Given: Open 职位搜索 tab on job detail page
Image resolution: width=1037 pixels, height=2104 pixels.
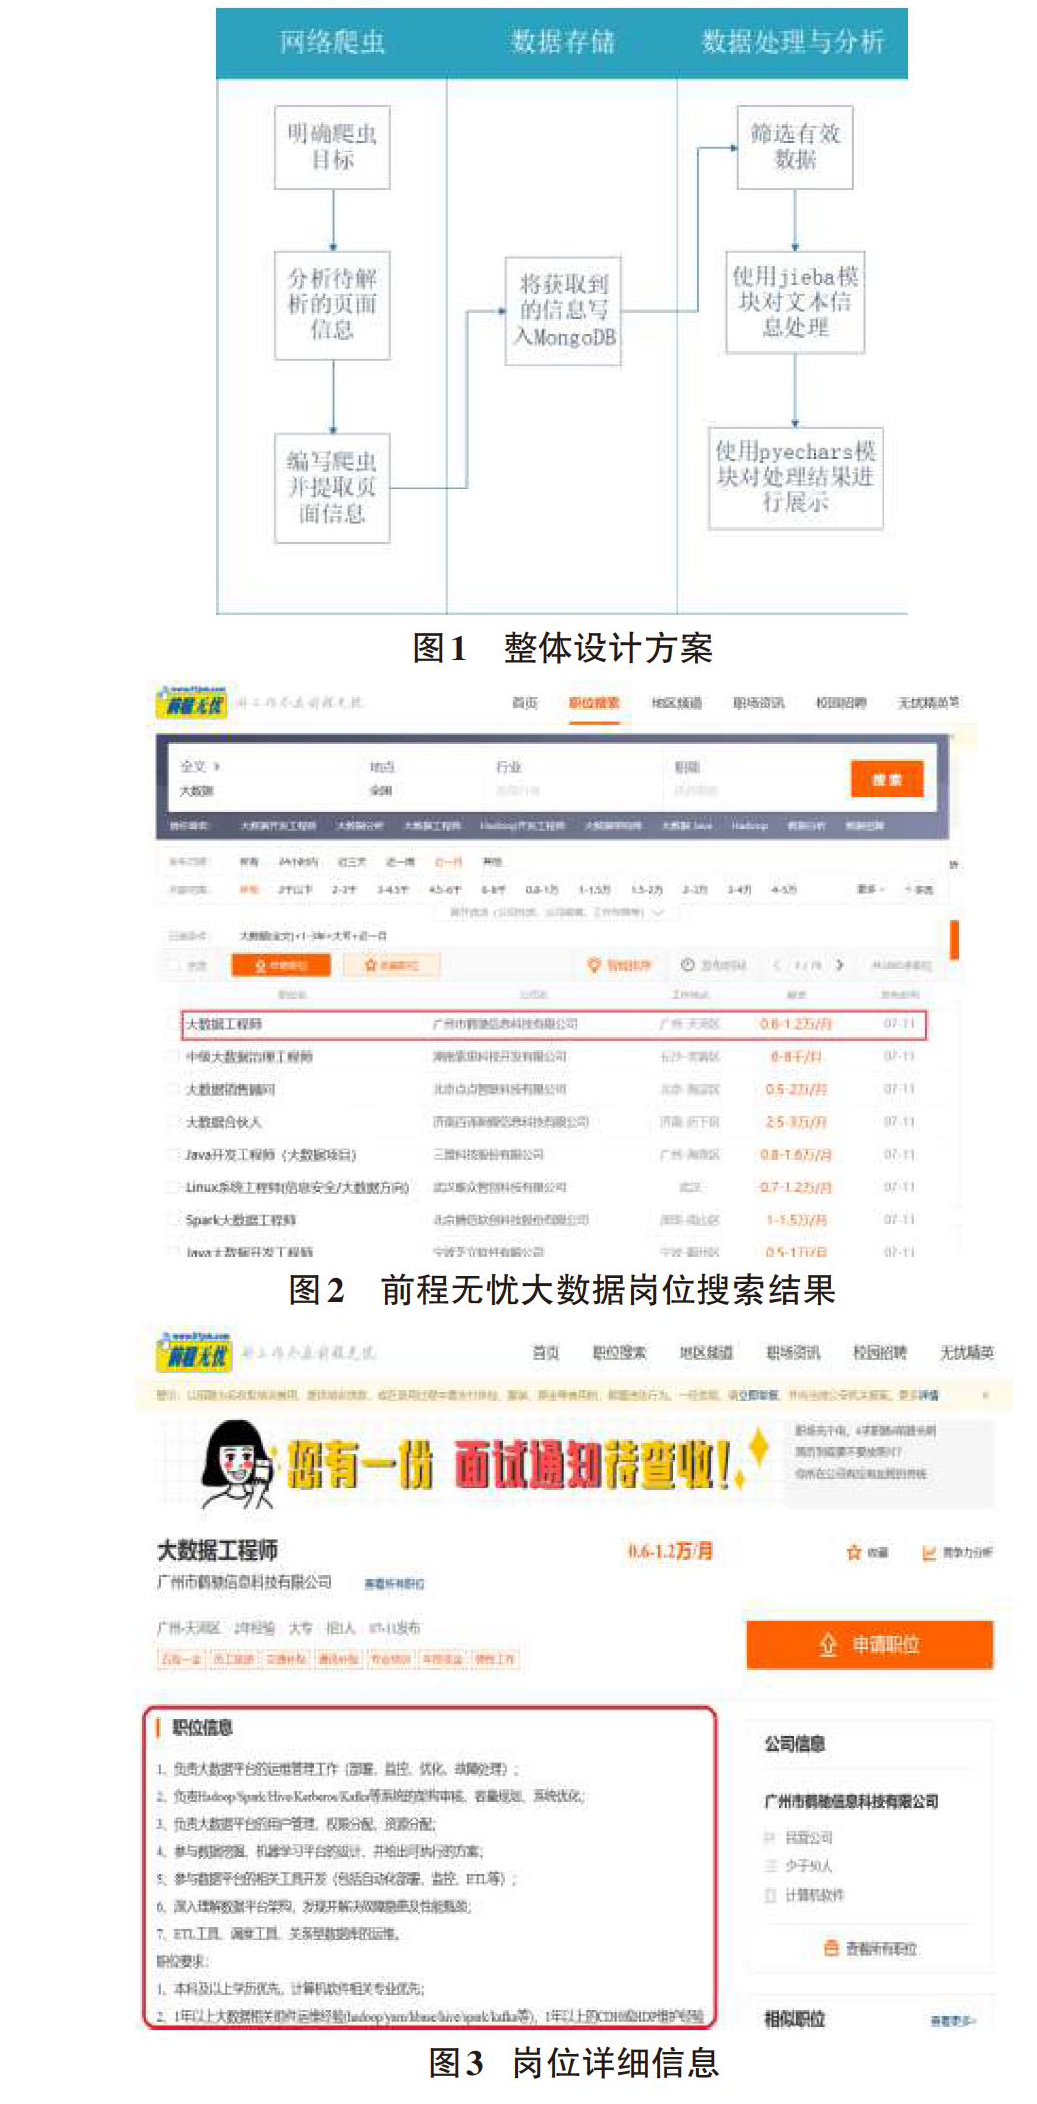Looking at the screenshot, I should pyautogui.click(x=619, y=1352).
